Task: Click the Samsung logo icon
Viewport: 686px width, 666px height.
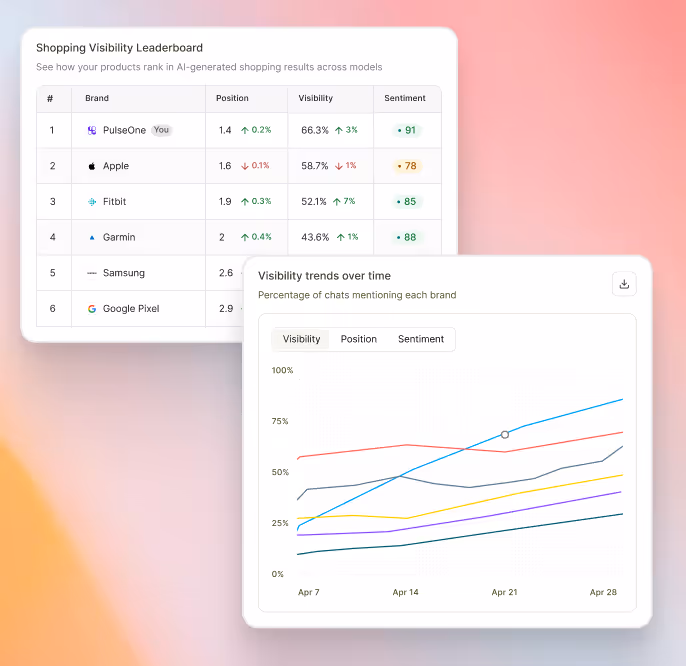Action: tap(92, 273)
